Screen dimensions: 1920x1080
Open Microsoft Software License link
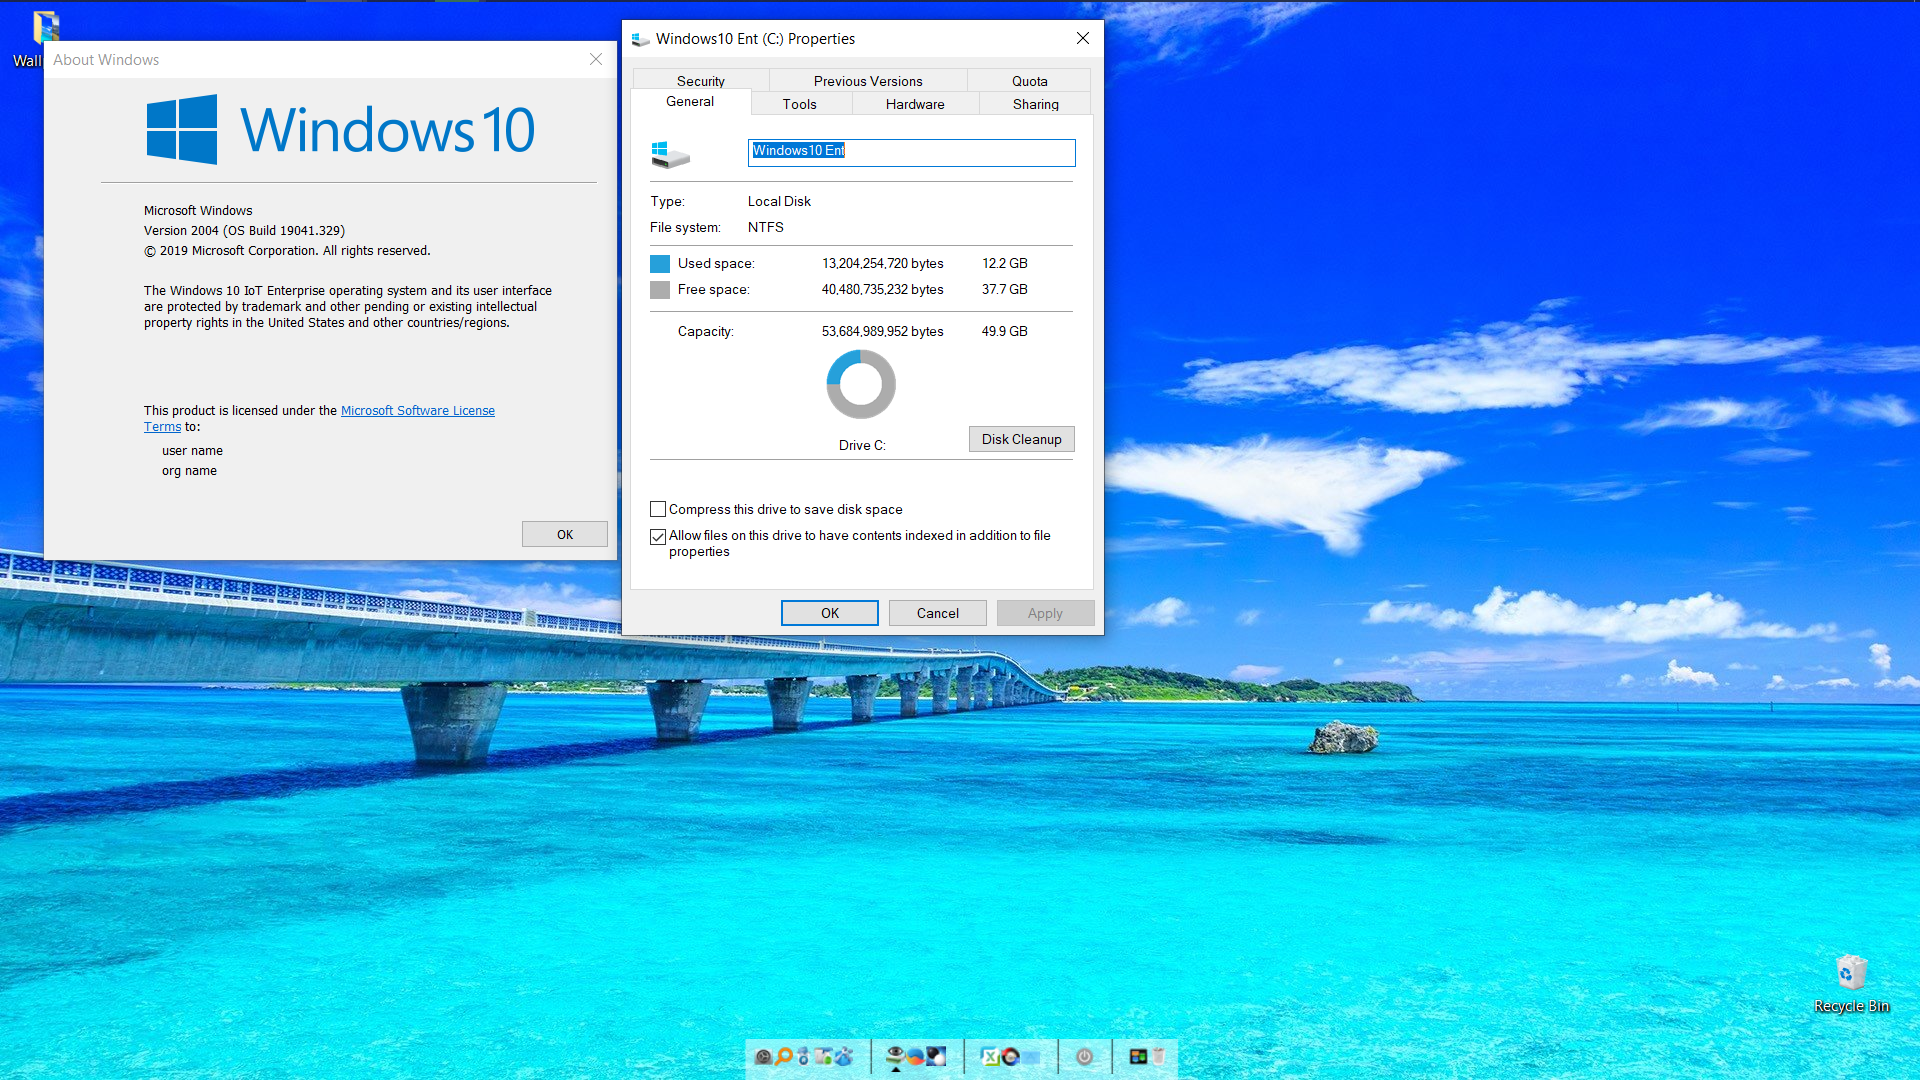click(x=418, y=410)
